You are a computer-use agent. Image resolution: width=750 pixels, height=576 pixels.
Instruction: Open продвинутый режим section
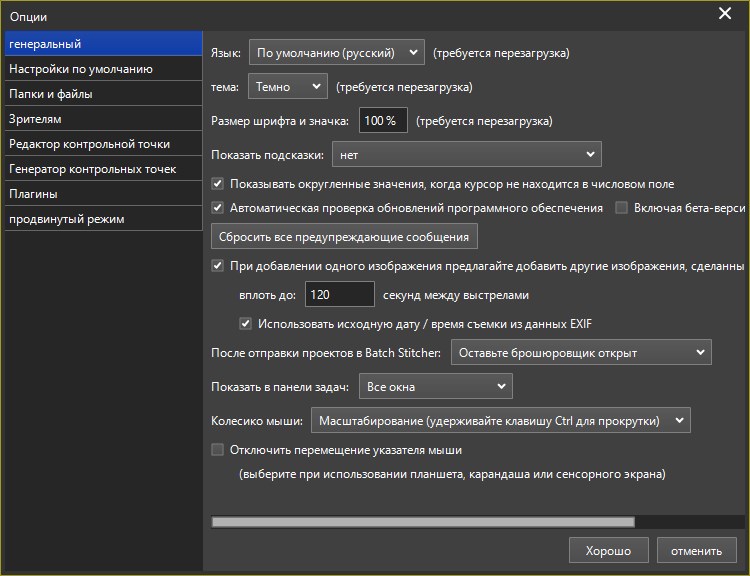(x=103, y=219)
